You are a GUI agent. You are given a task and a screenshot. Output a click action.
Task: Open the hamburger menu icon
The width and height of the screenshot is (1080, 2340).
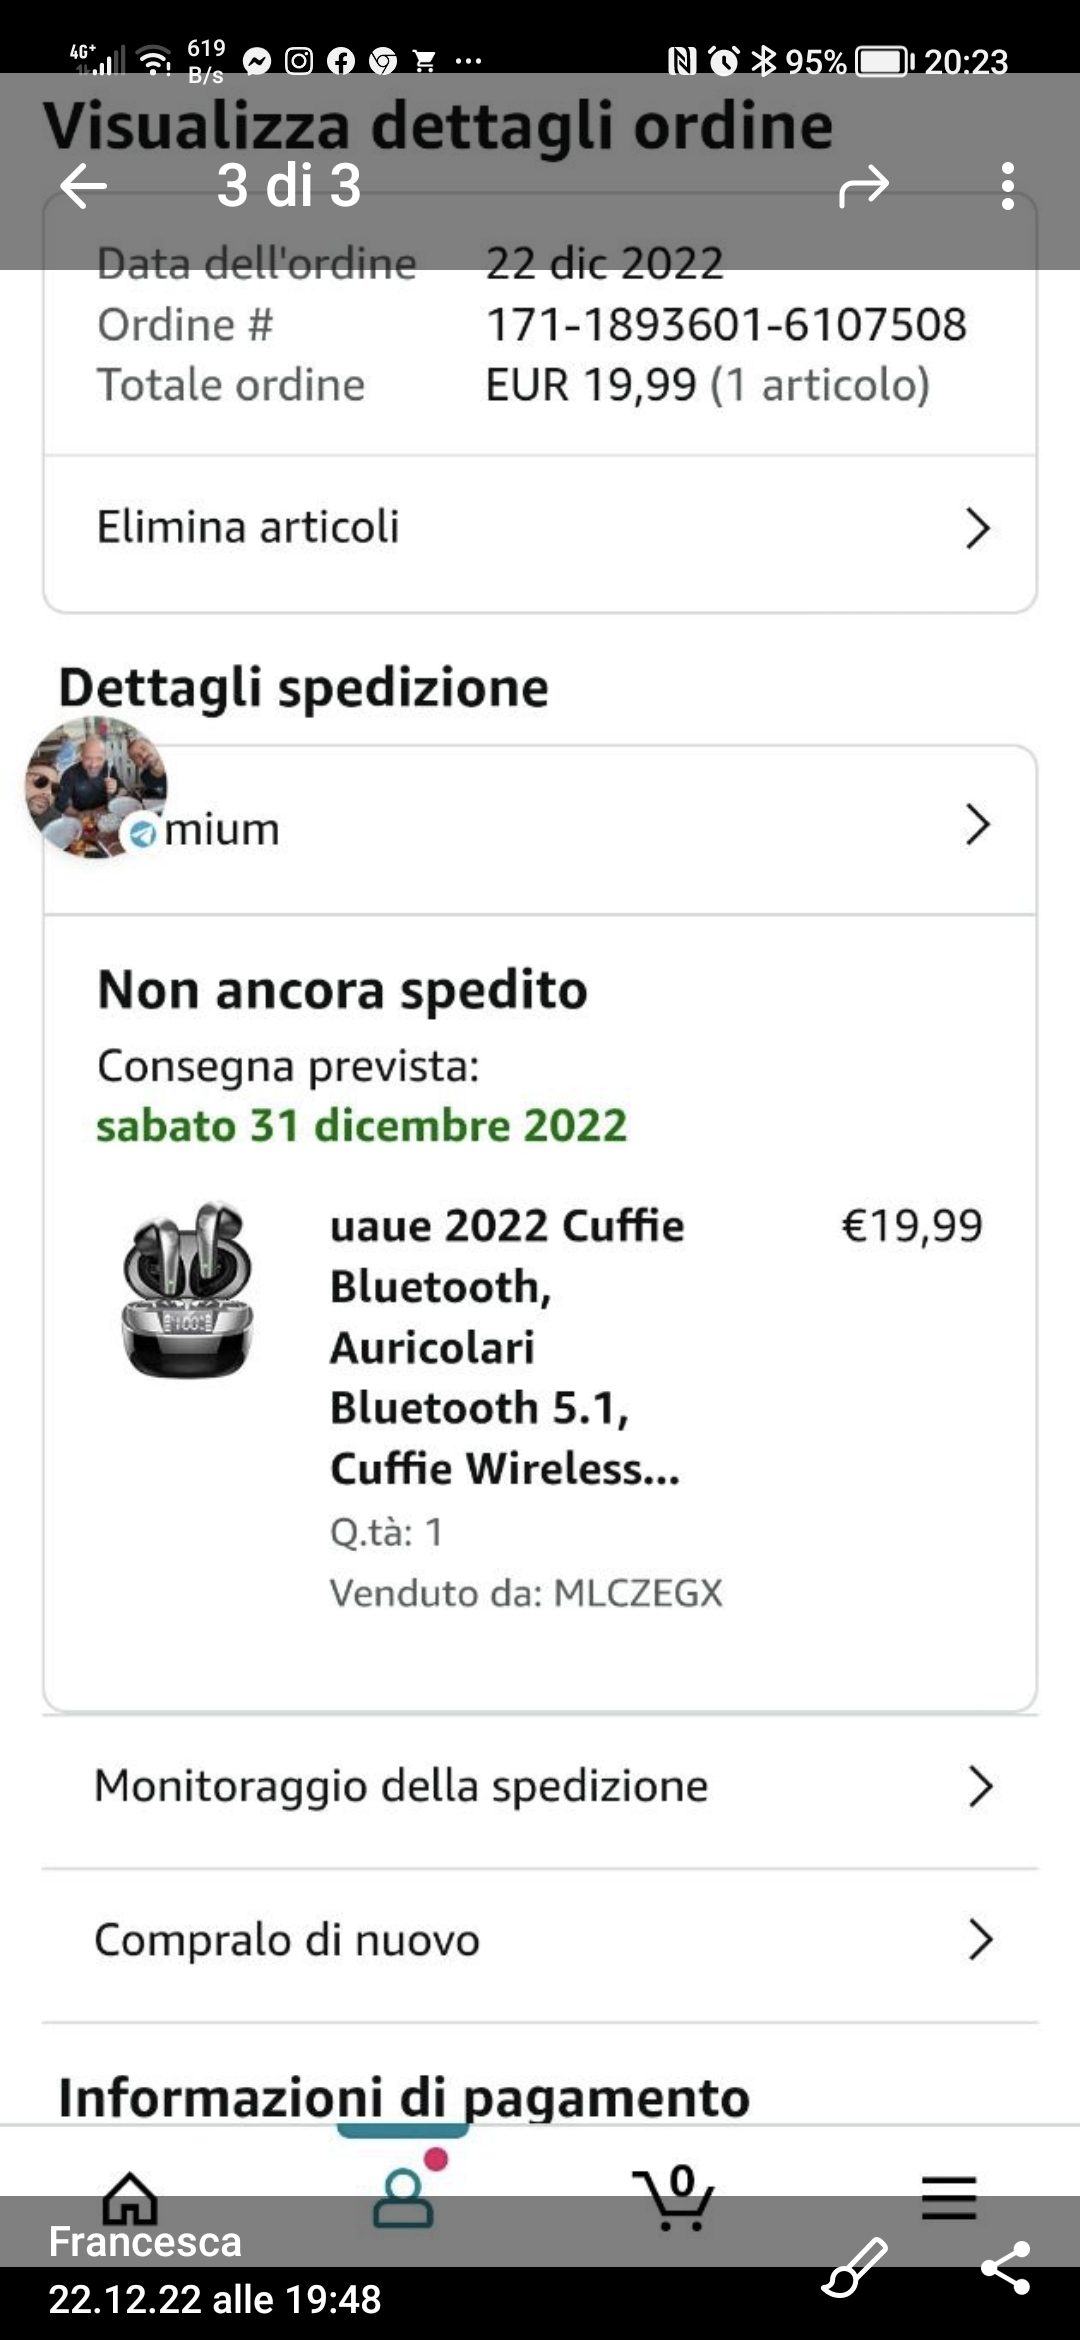coord(949,2198)
